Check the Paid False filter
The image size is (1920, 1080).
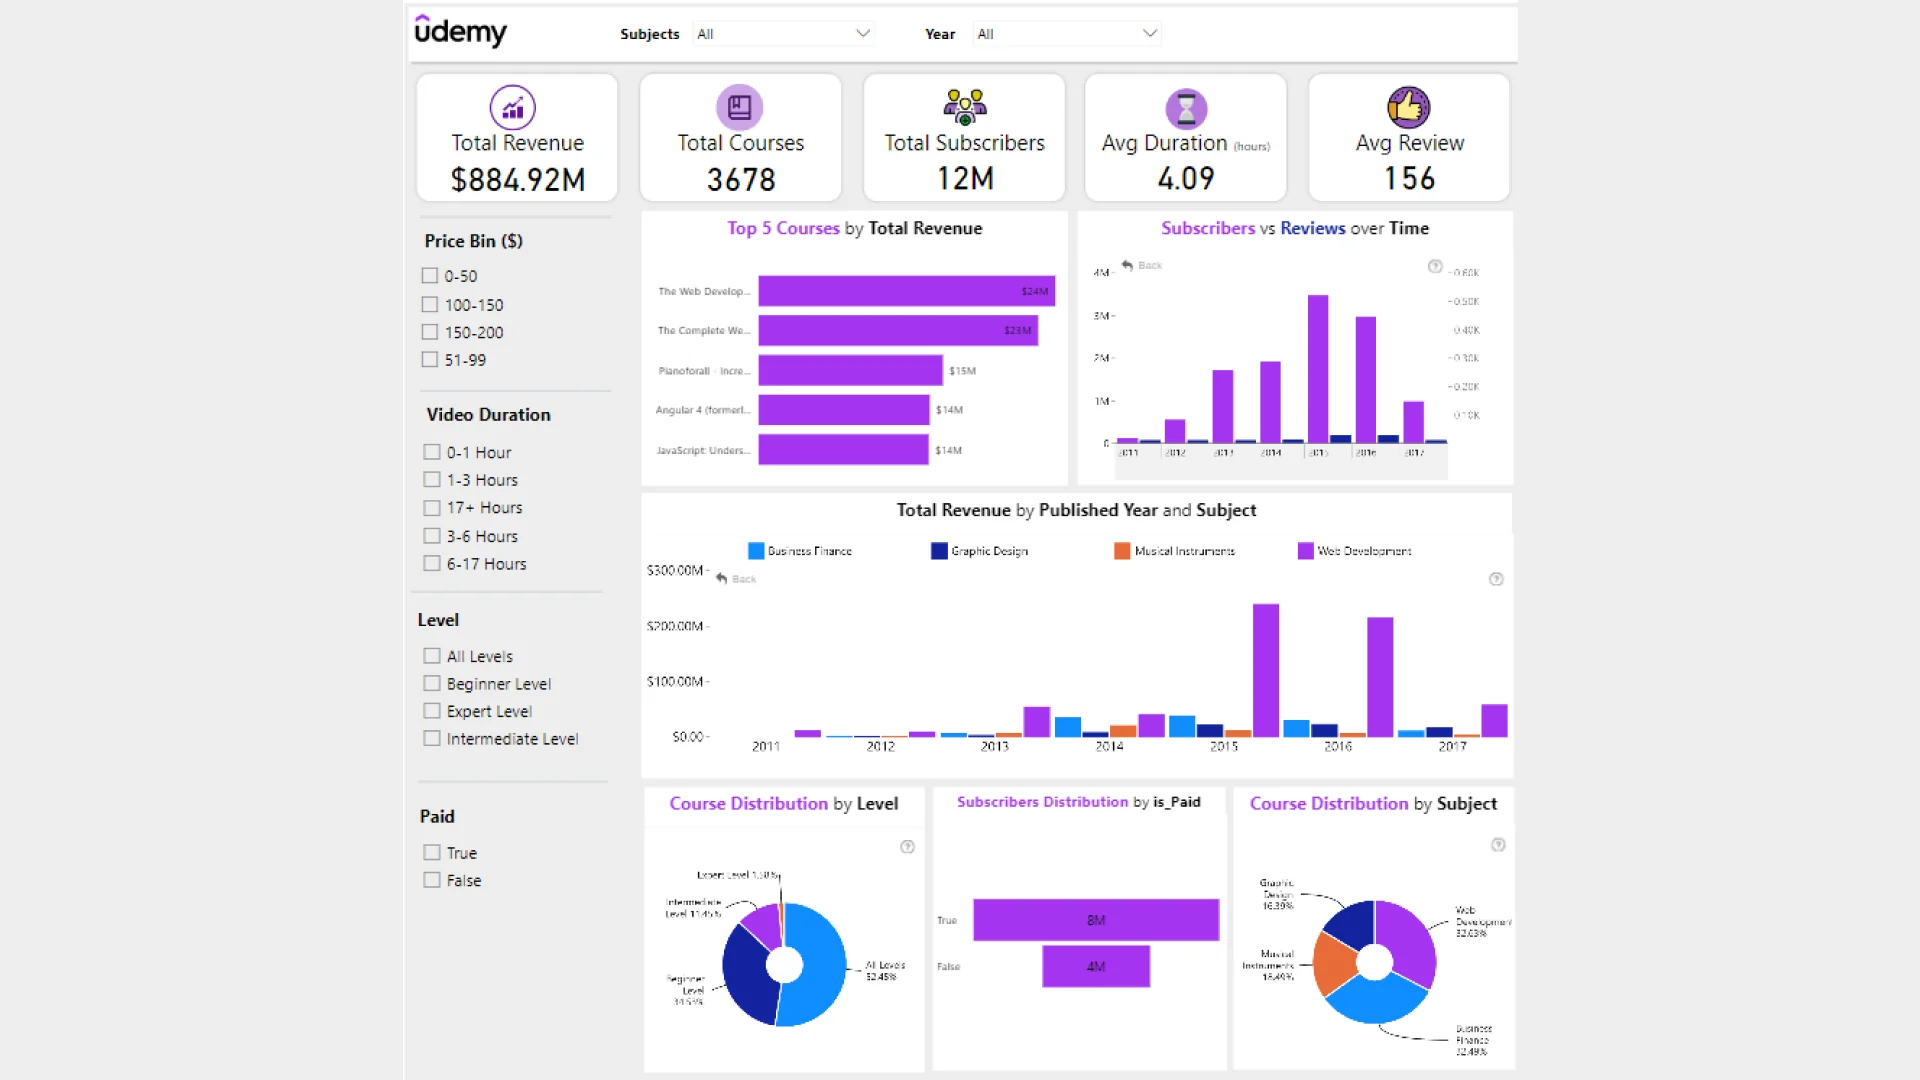click(432, 880)
